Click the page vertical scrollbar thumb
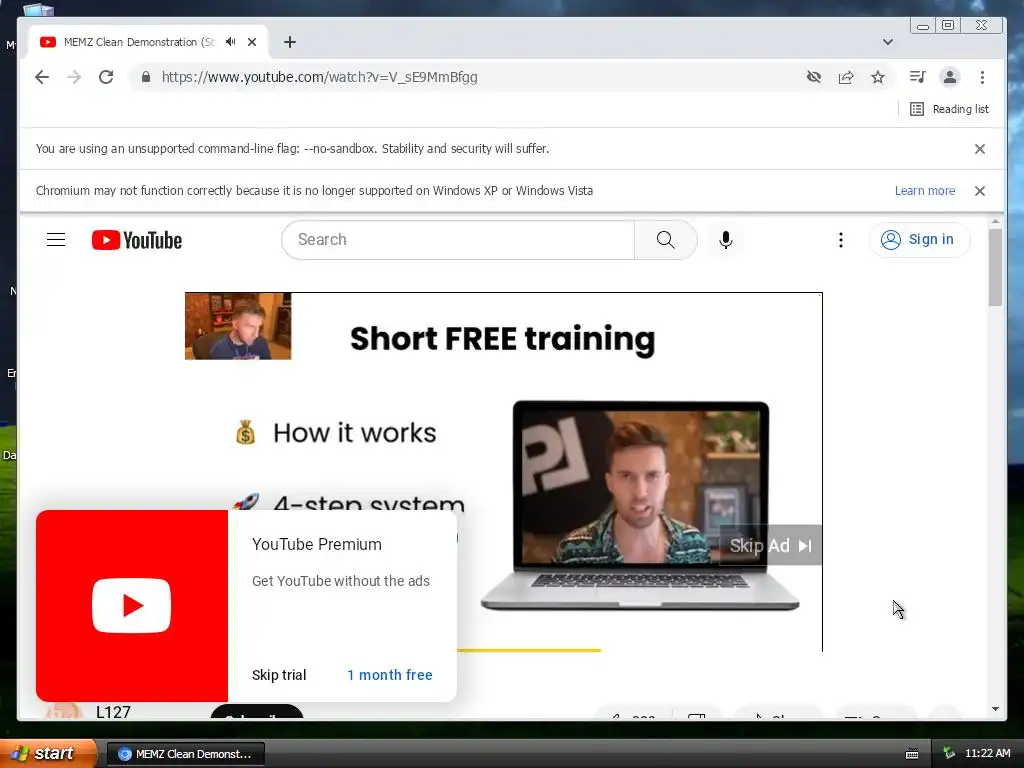 (995, 266)
